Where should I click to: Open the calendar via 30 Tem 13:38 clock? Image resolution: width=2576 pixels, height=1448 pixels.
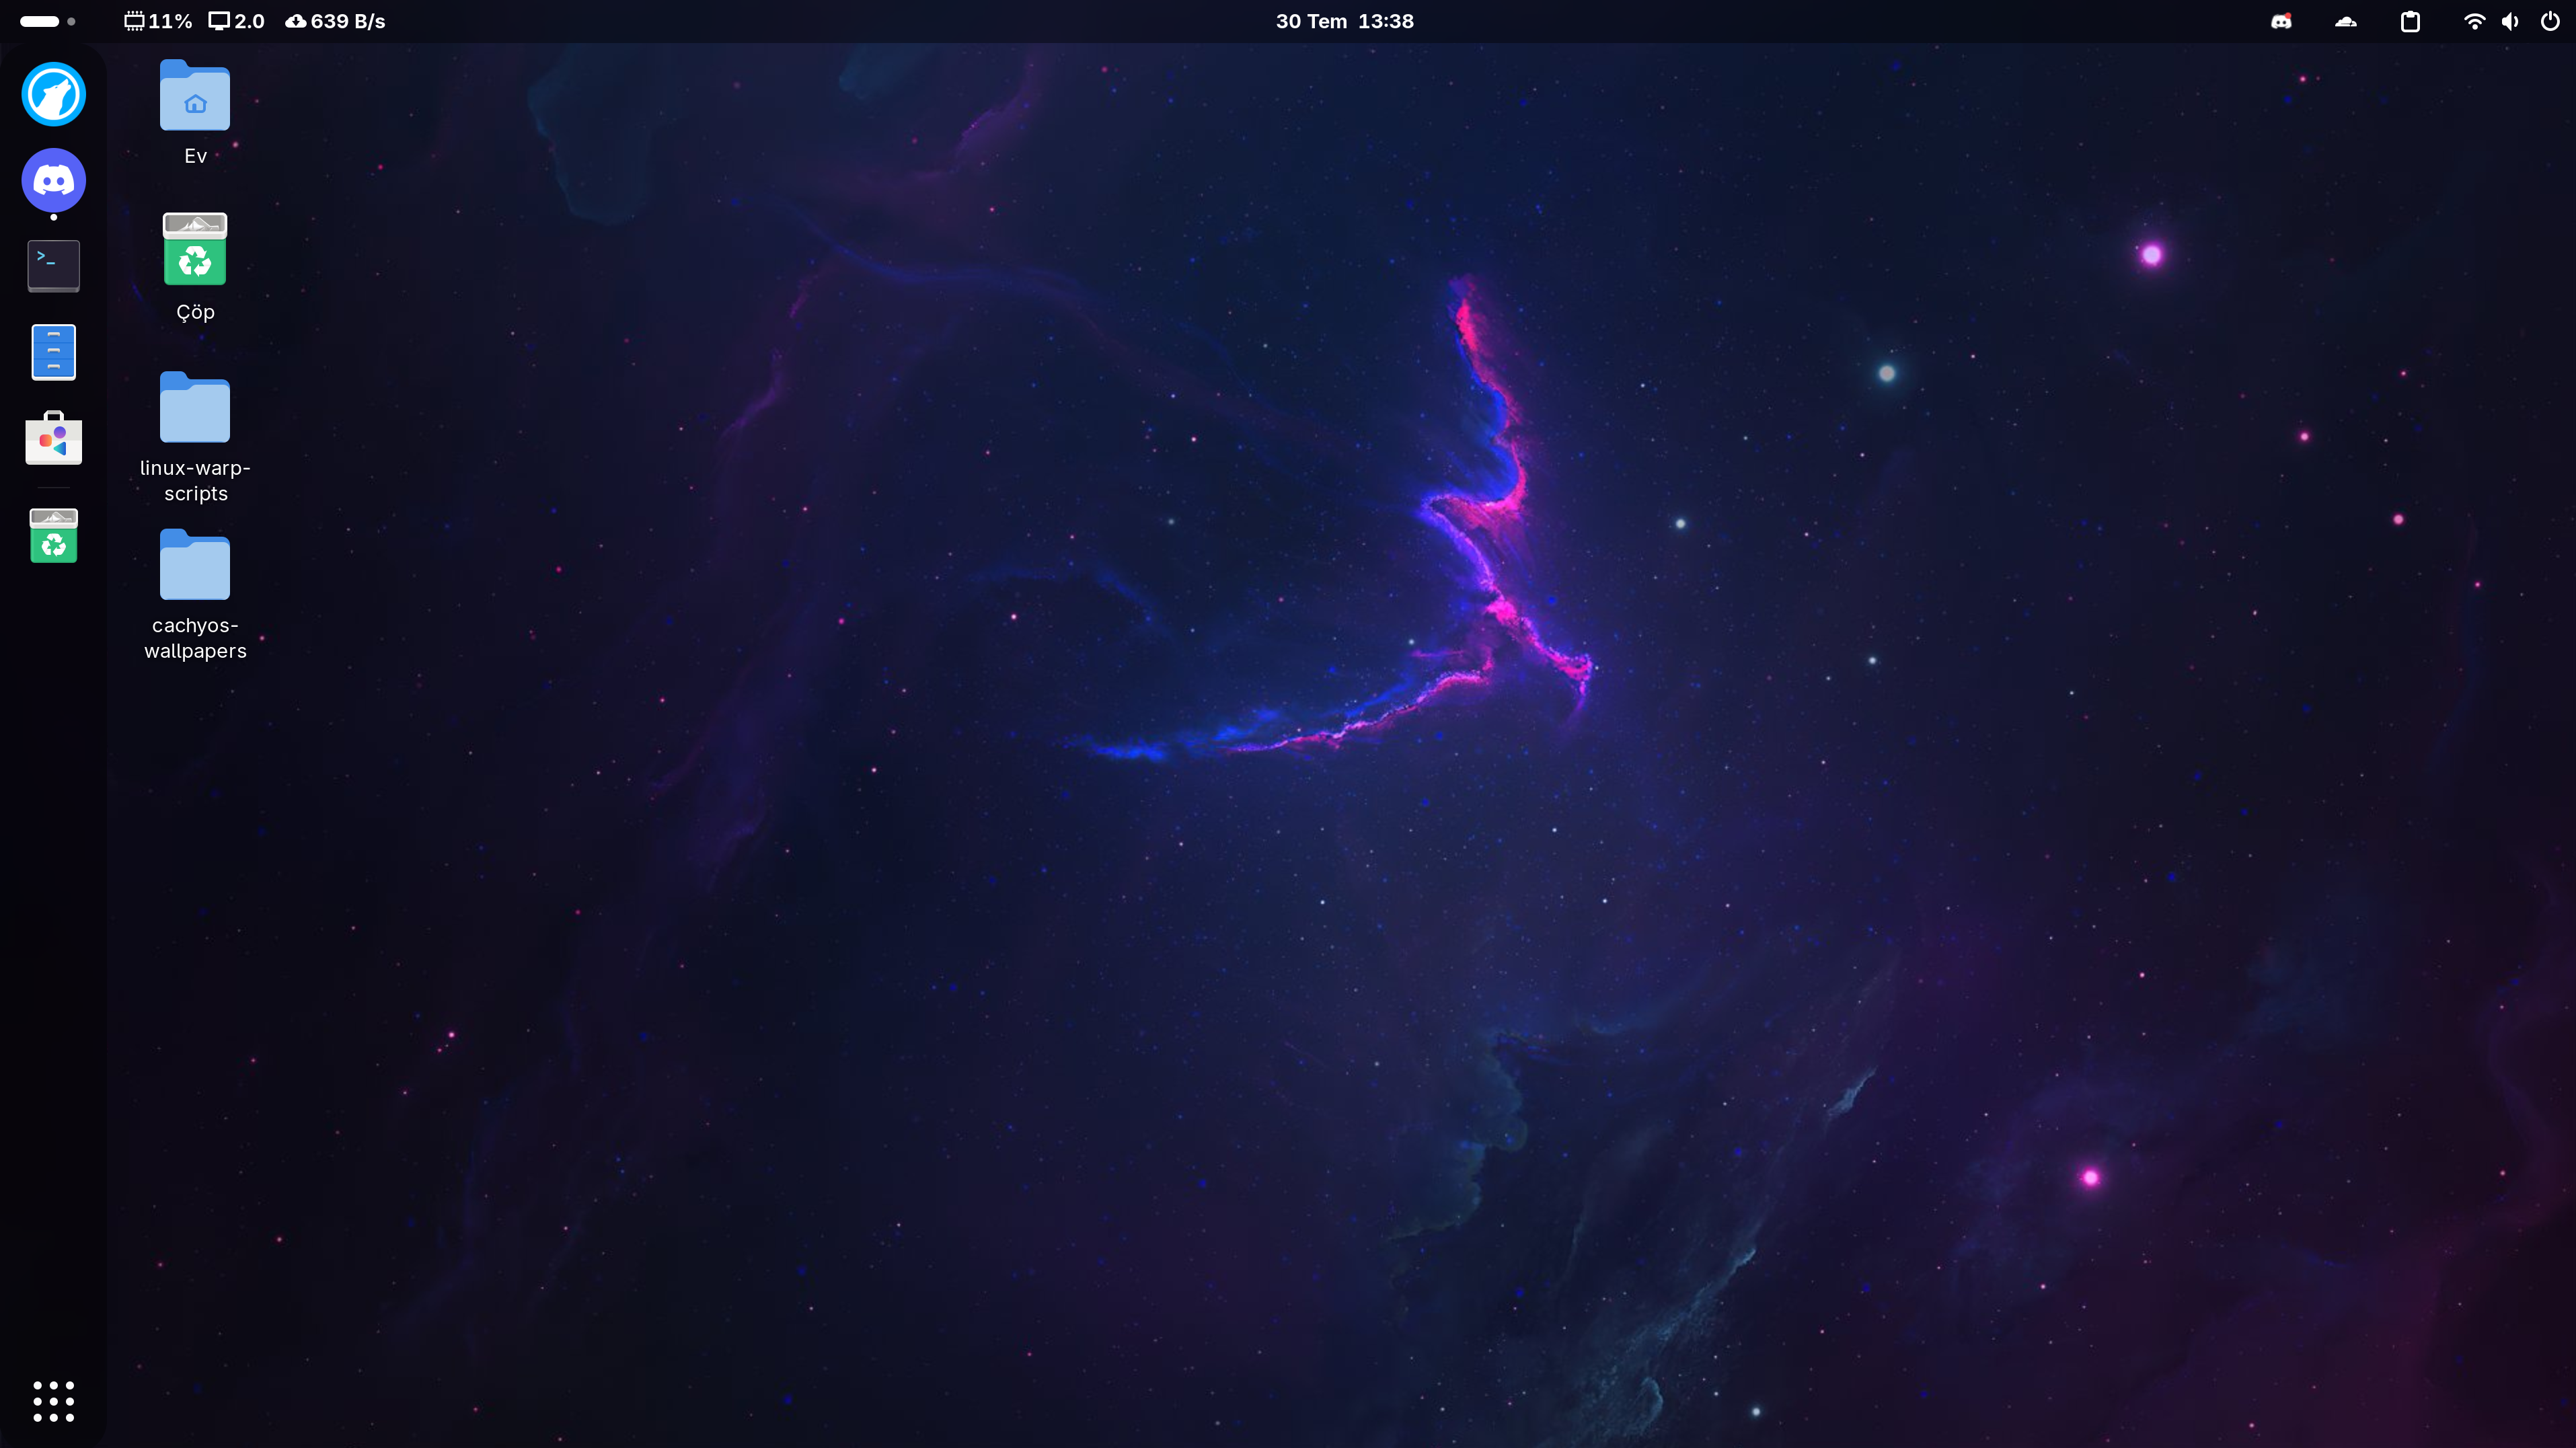(x=1344, y=21)
